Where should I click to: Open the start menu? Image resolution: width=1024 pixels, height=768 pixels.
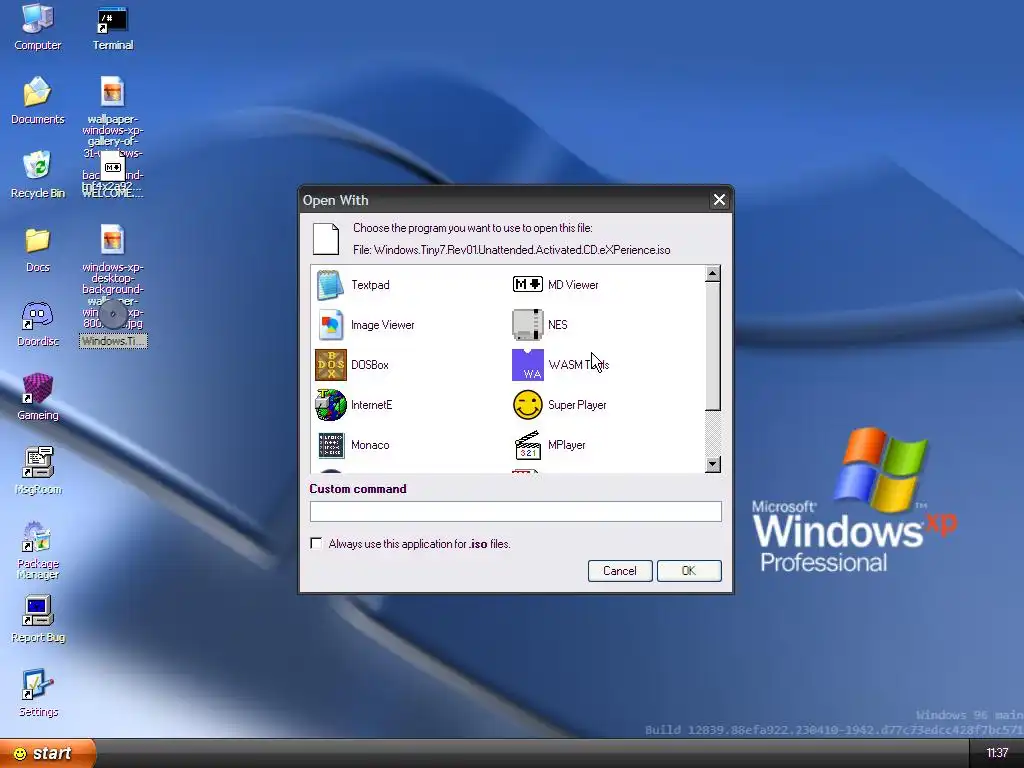pos(48,753)
